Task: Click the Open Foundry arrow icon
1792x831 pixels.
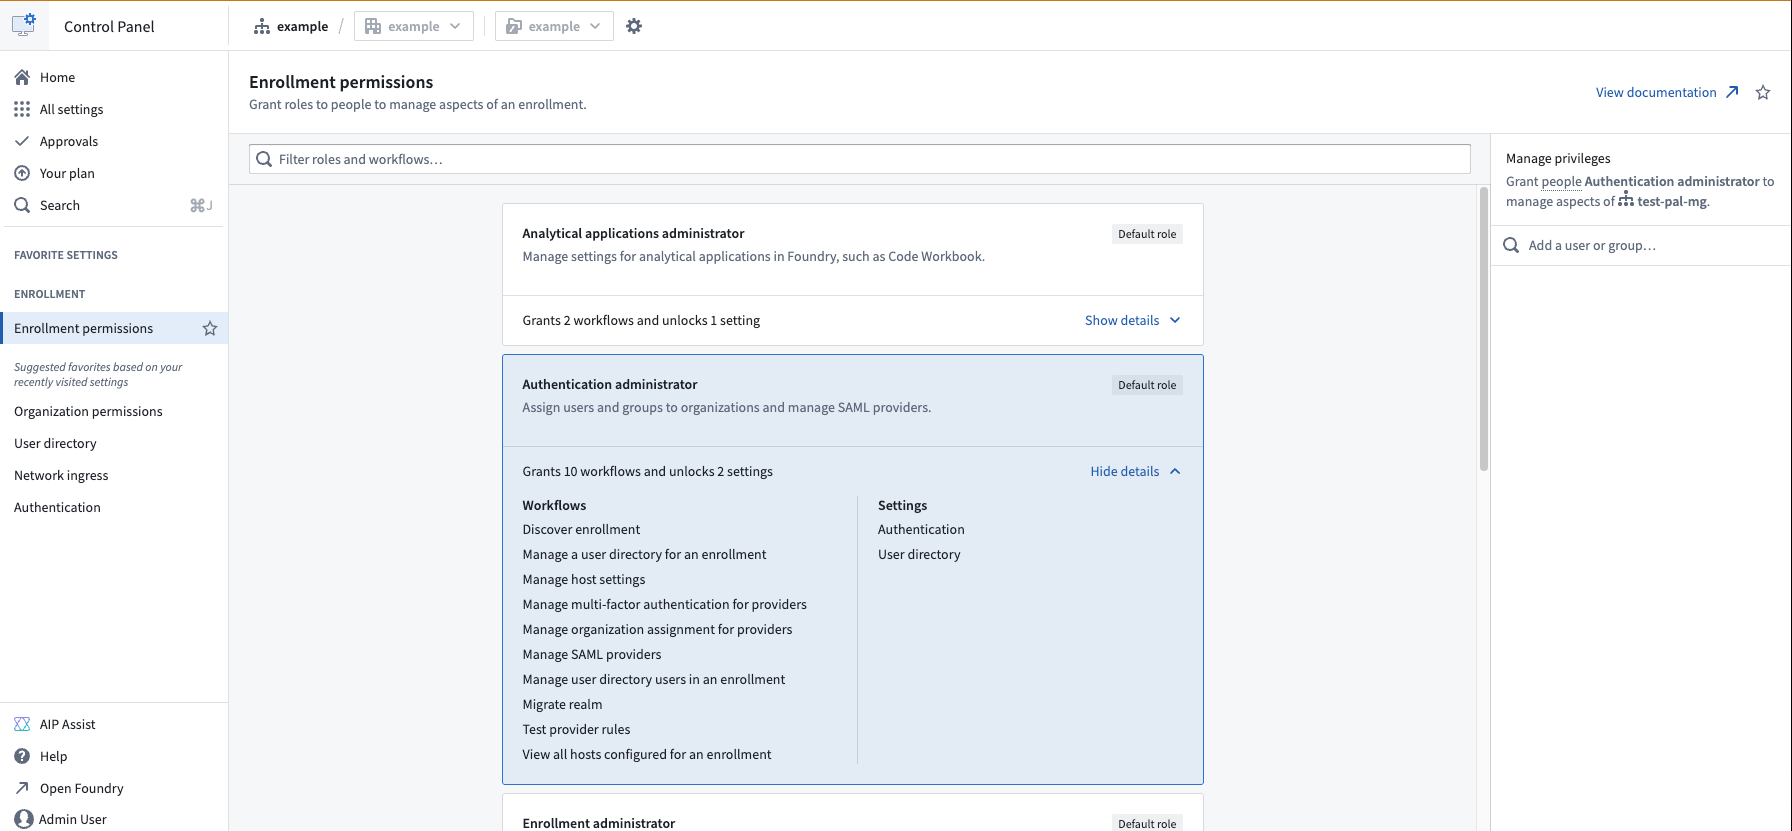Action: 22,788
